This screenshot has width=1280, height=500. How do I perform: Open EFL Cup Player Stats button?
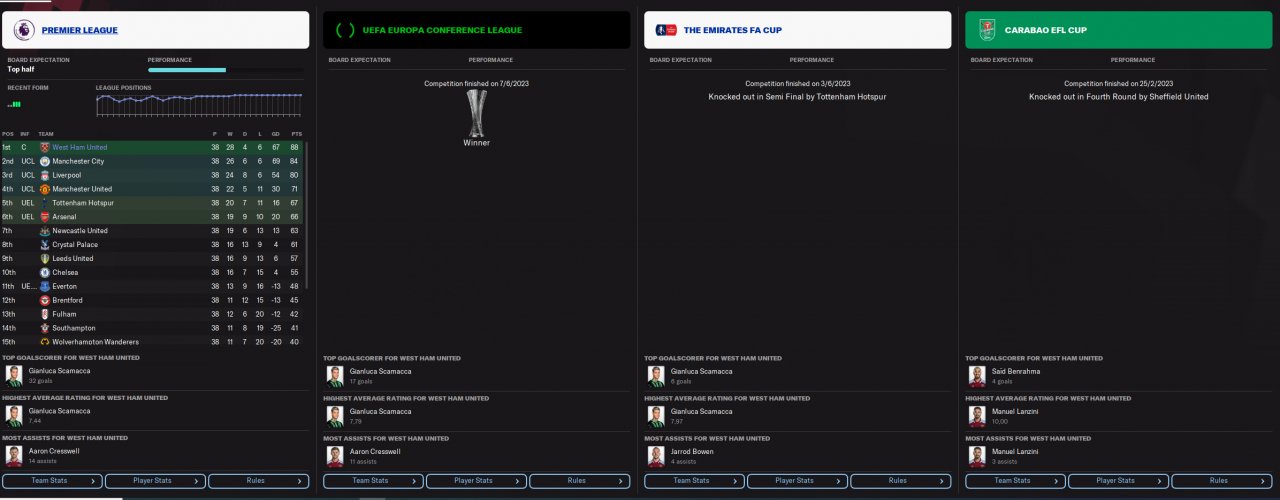tap(1118, 481)
